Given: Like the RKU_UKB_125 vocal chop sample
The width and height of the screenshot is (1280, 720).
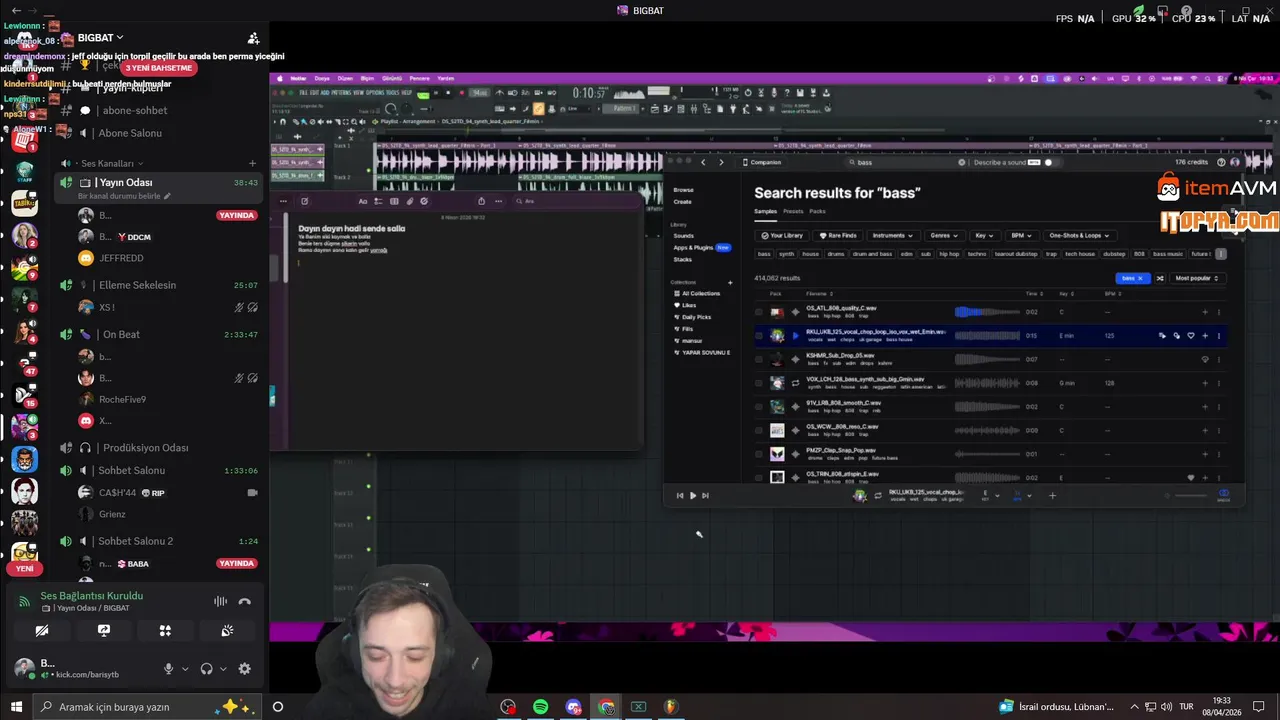Looking at the screenshot, I should click(1191, 336).
